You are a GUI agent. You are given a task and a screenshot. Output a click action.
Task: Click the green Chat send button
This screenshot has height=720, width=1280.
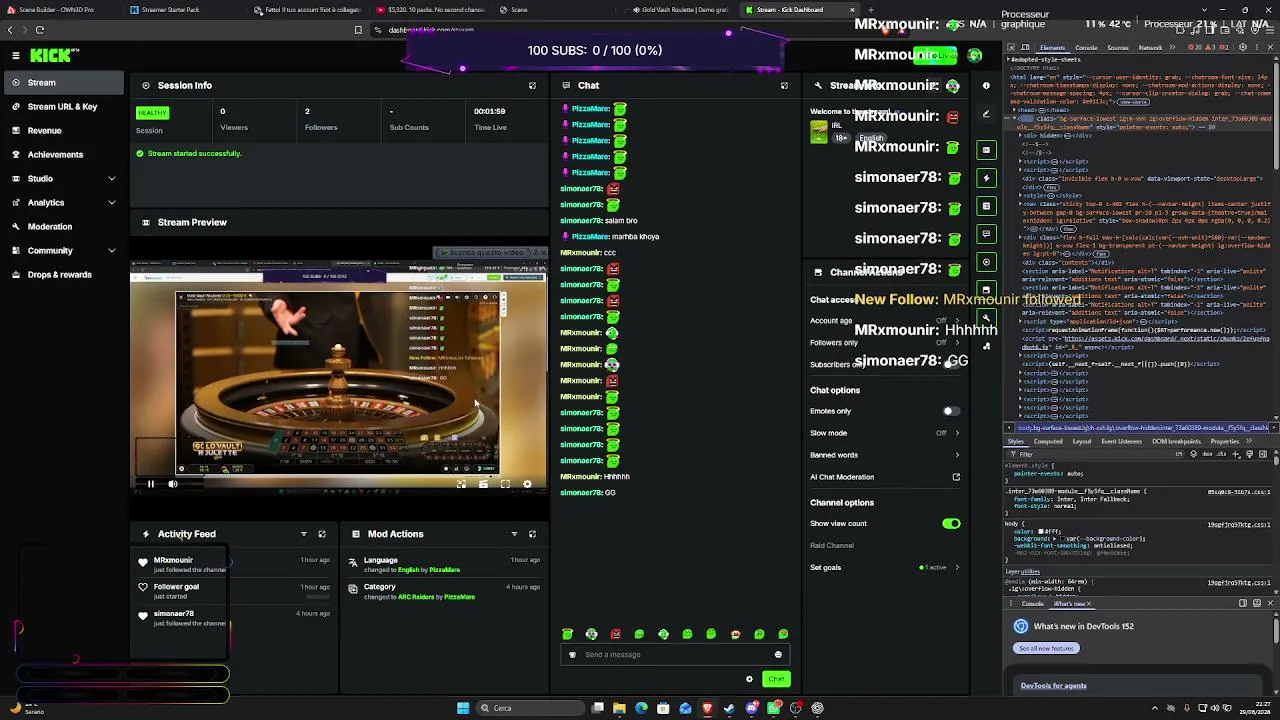pyautogui.click(x=776, y=680)
